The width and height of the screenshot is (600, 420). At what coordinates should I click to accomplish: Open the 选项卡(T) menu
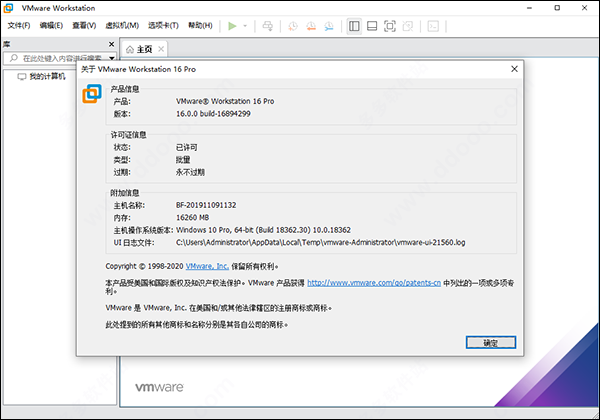pyautogui.click(x=163, y=26)
